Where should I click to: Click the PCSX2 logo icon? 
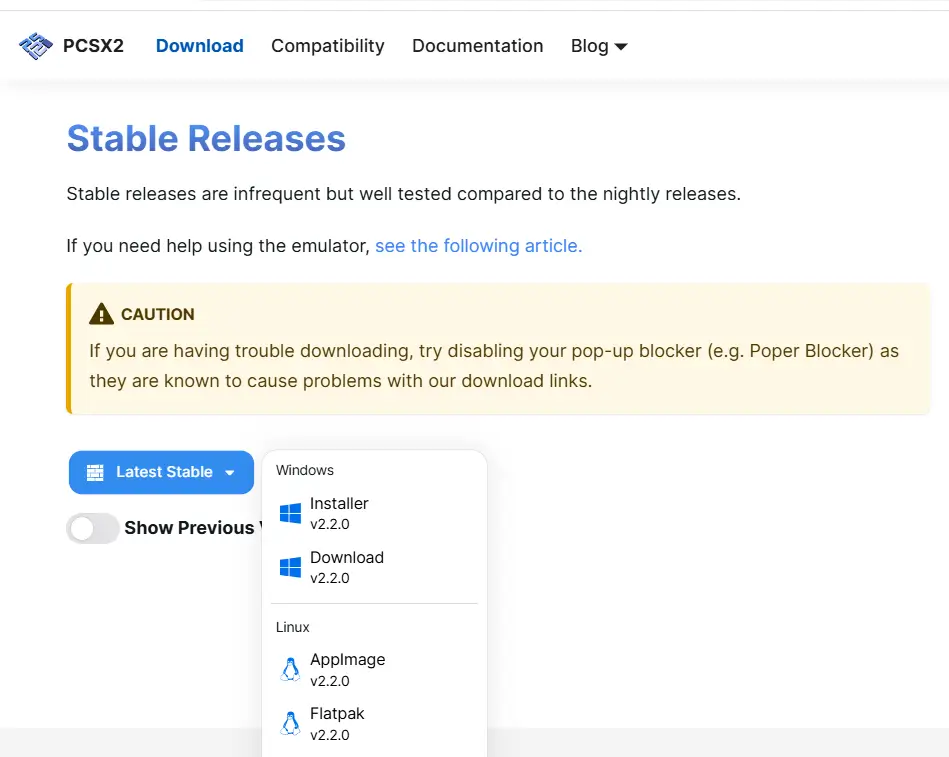click(36, 46)
